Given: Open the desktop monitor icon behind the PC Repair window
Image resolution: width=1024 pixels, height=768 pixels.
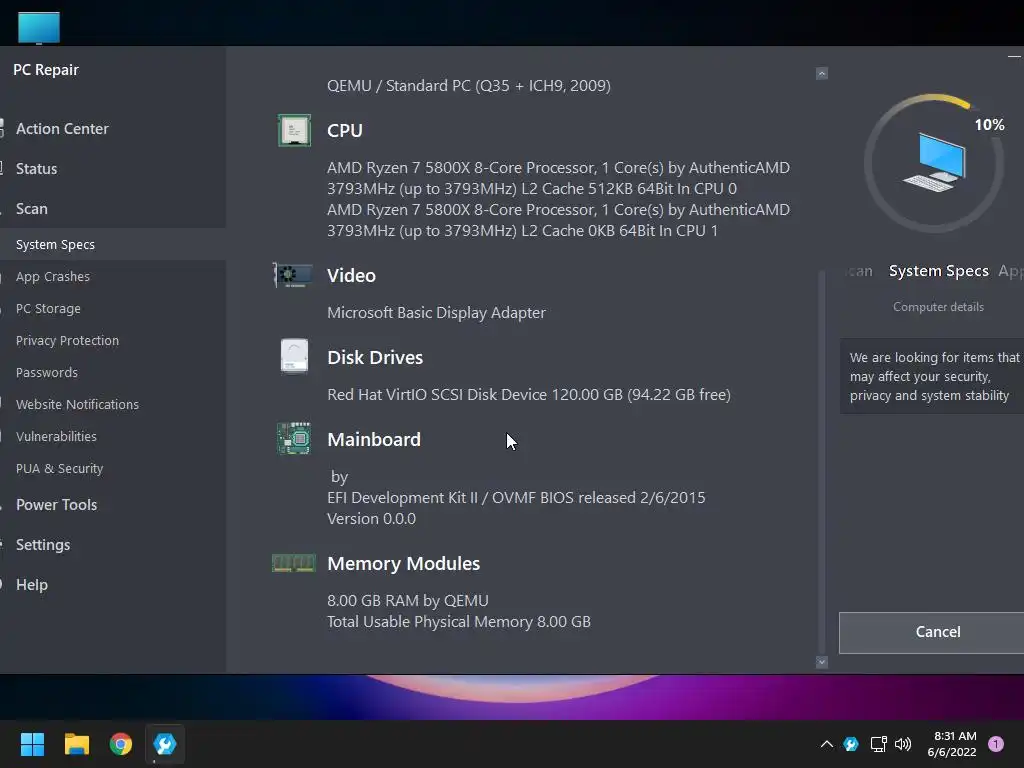Looking at the screenshot, I should 39,28.
